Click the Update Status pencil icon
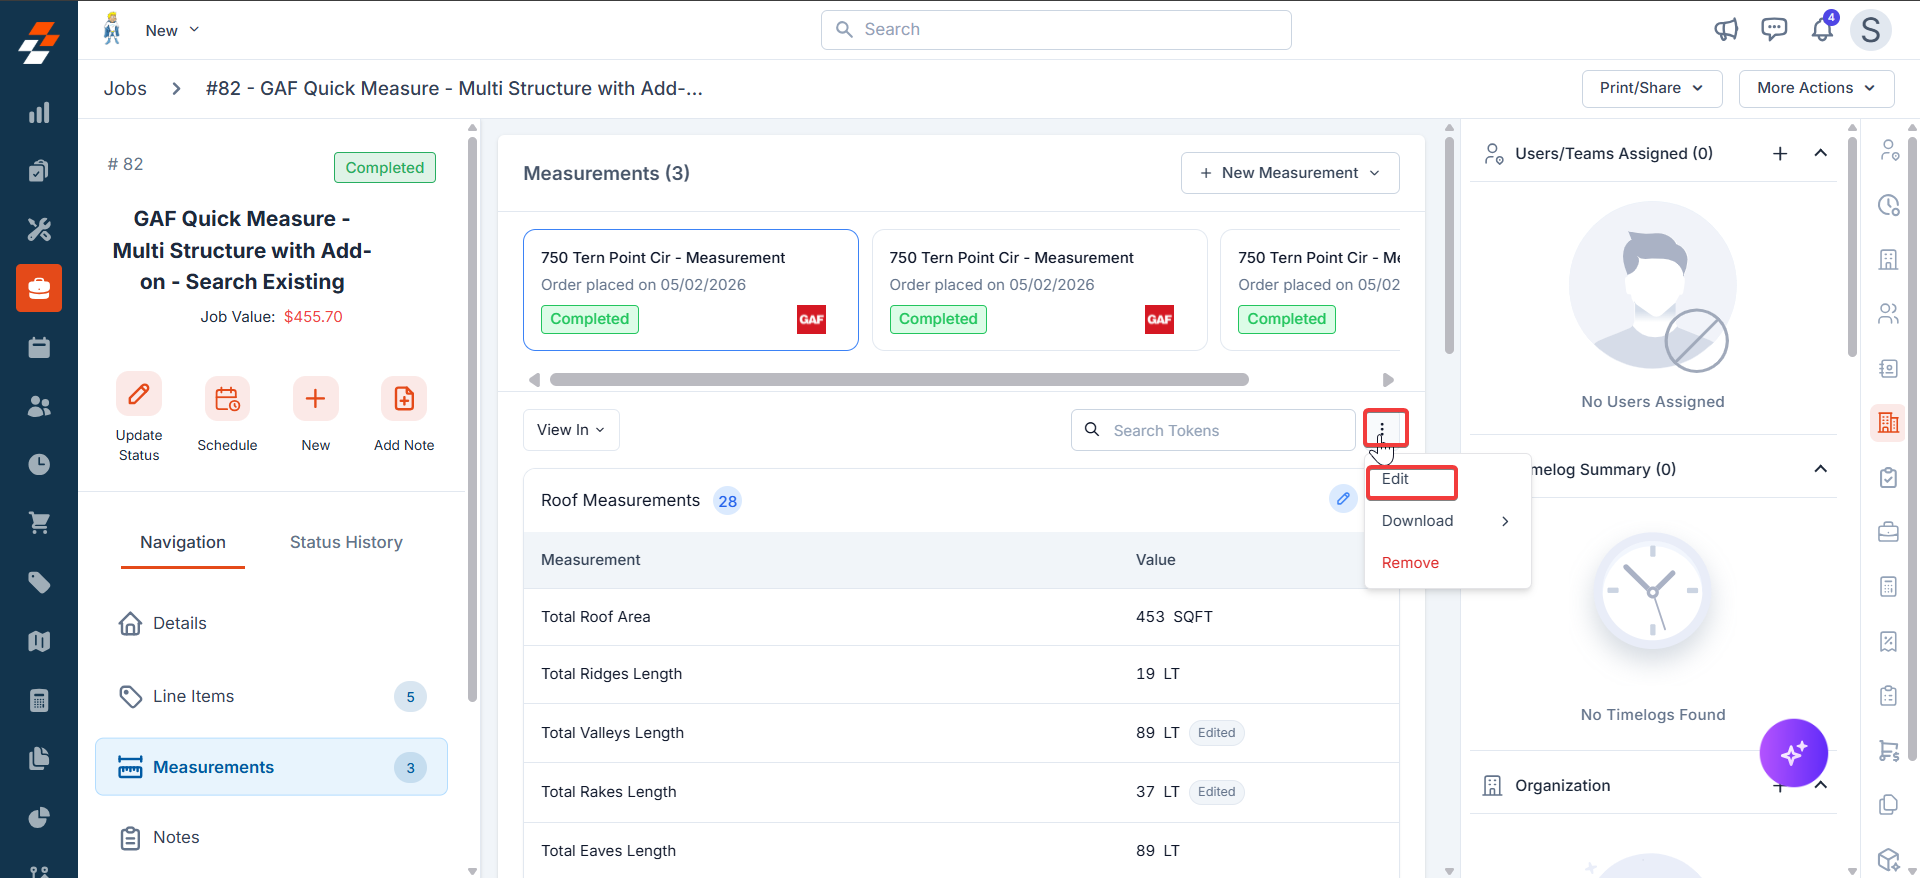Viewport: 1920px width, 878px height. tap(139, 395)
